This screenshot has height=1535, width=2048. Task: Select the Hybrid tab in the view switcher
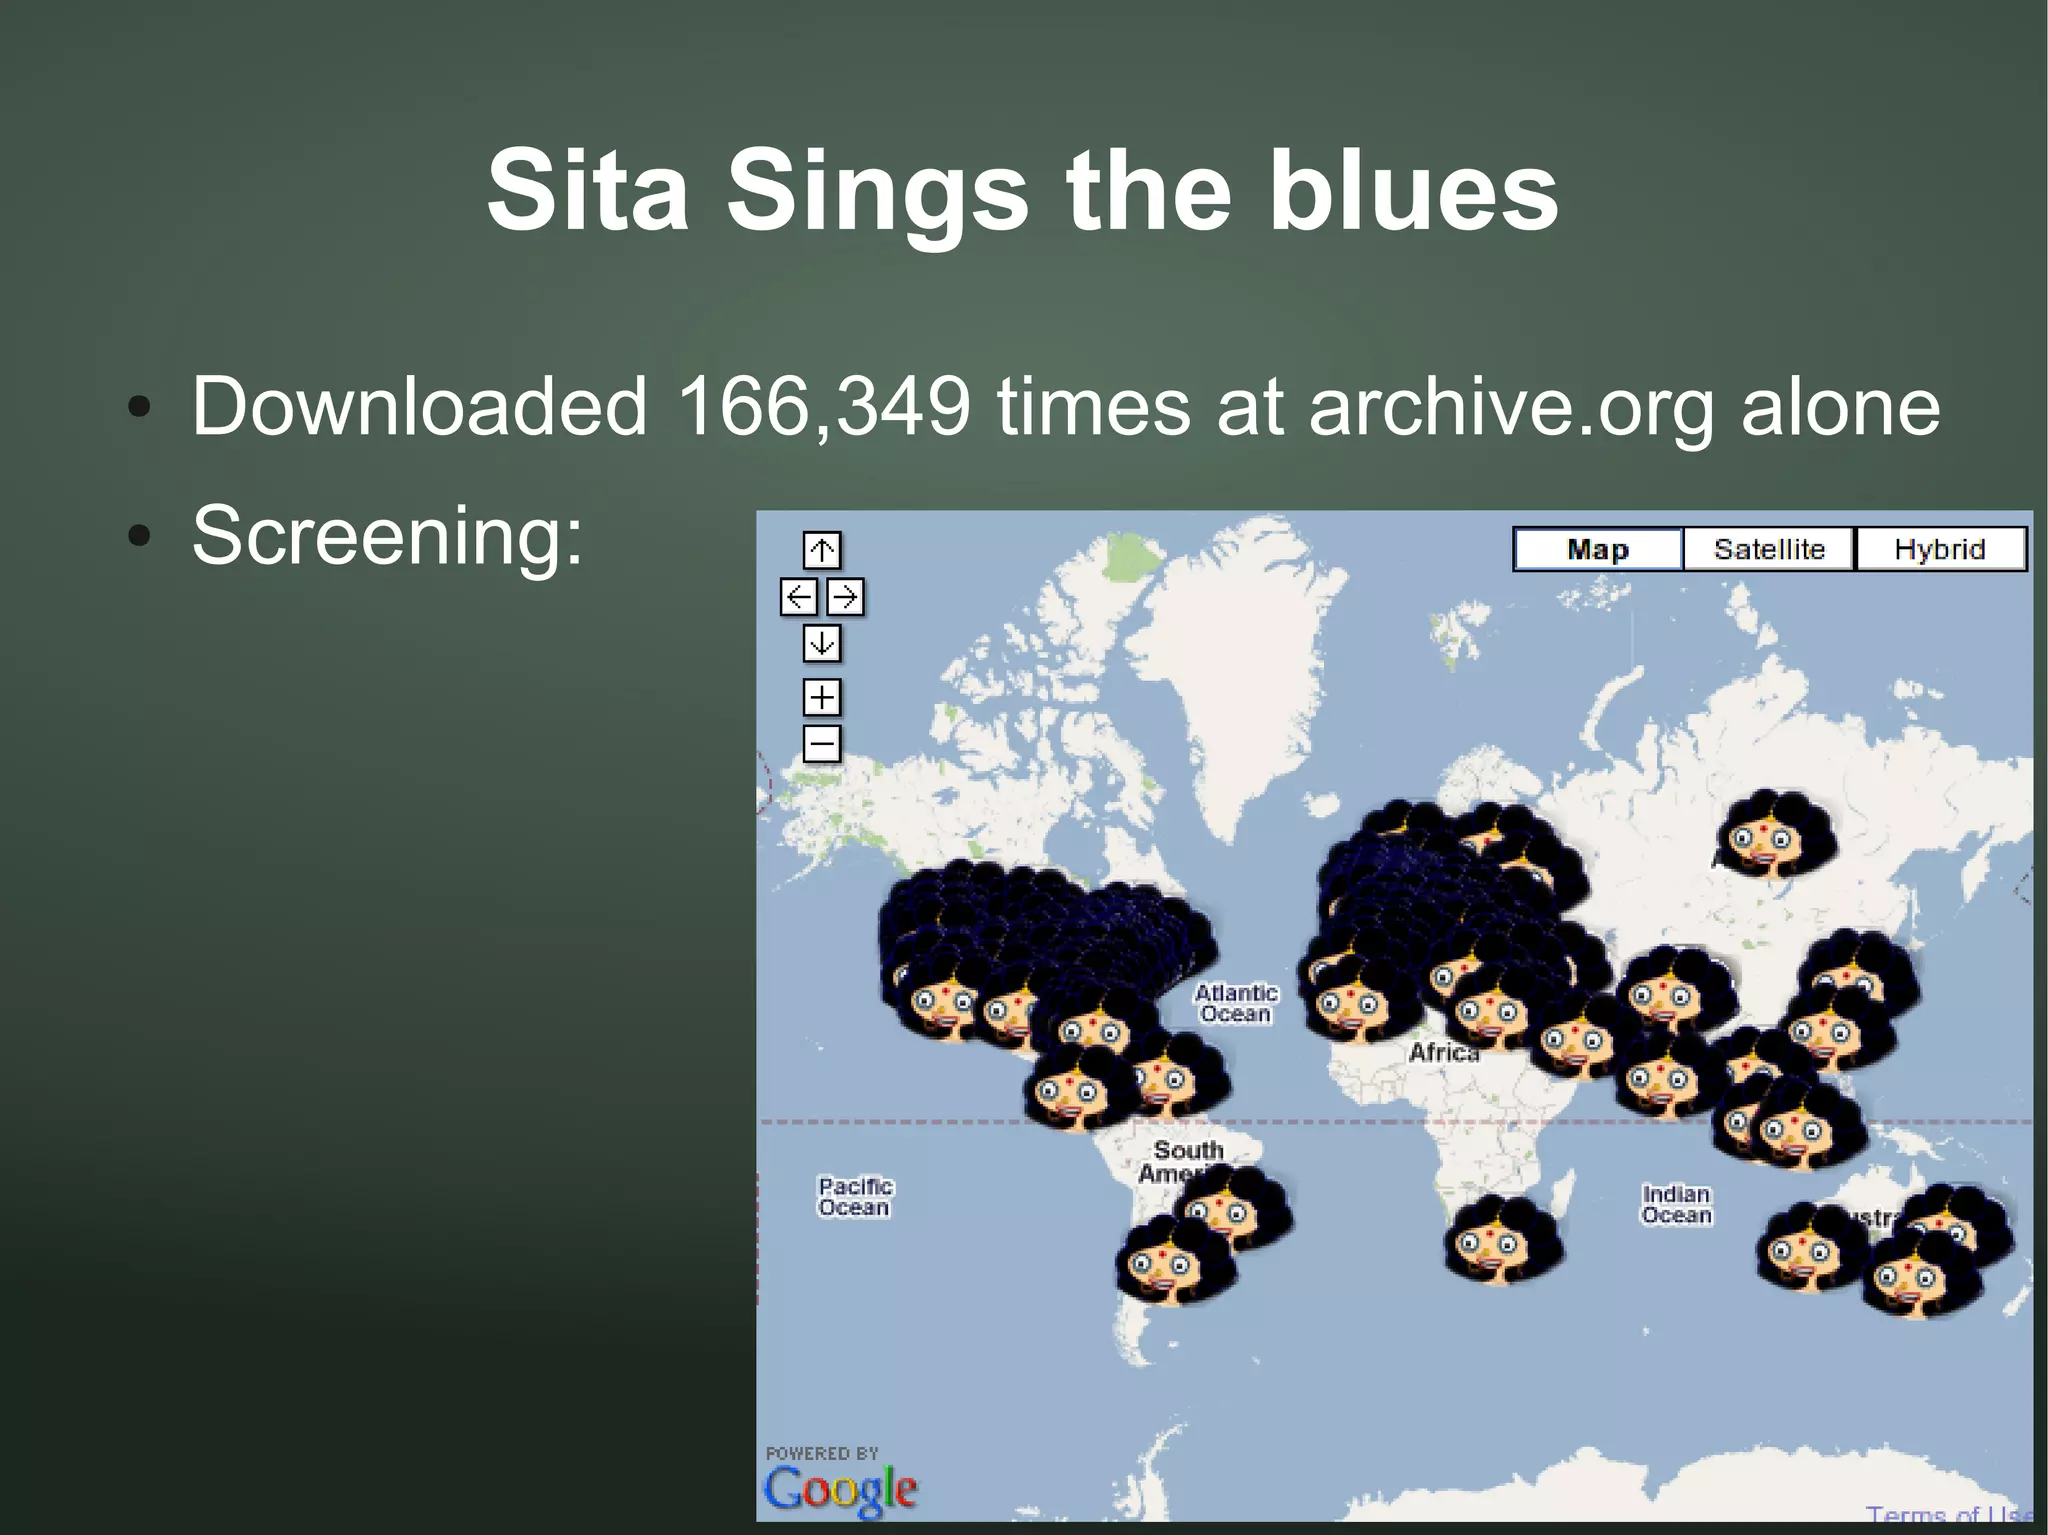1941,548
